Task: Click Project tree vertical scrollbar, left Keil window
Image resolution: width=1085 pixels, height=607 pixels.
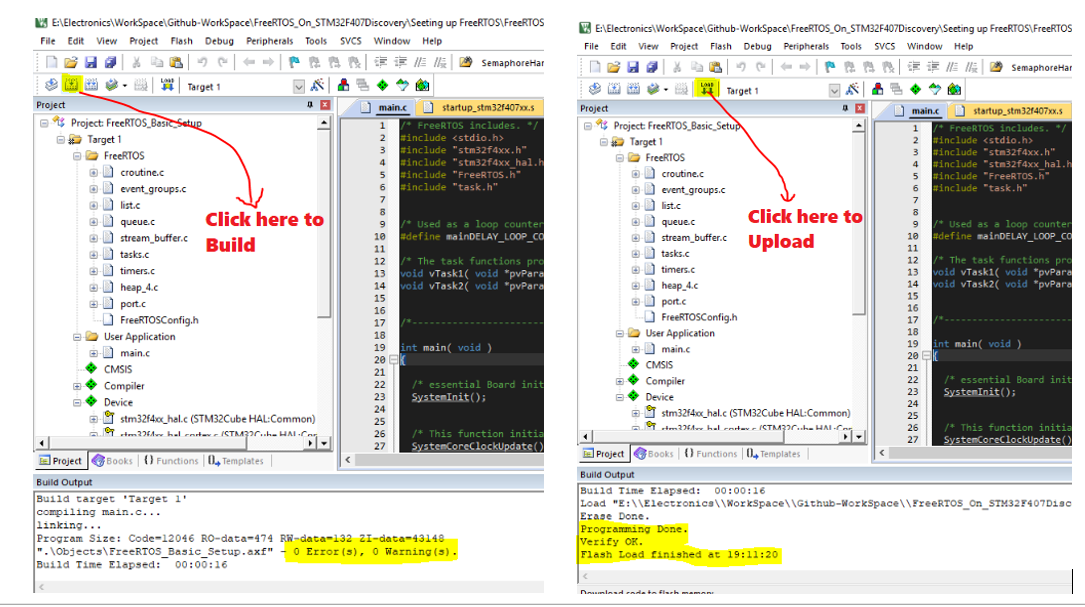Action: tap(324, 223)
